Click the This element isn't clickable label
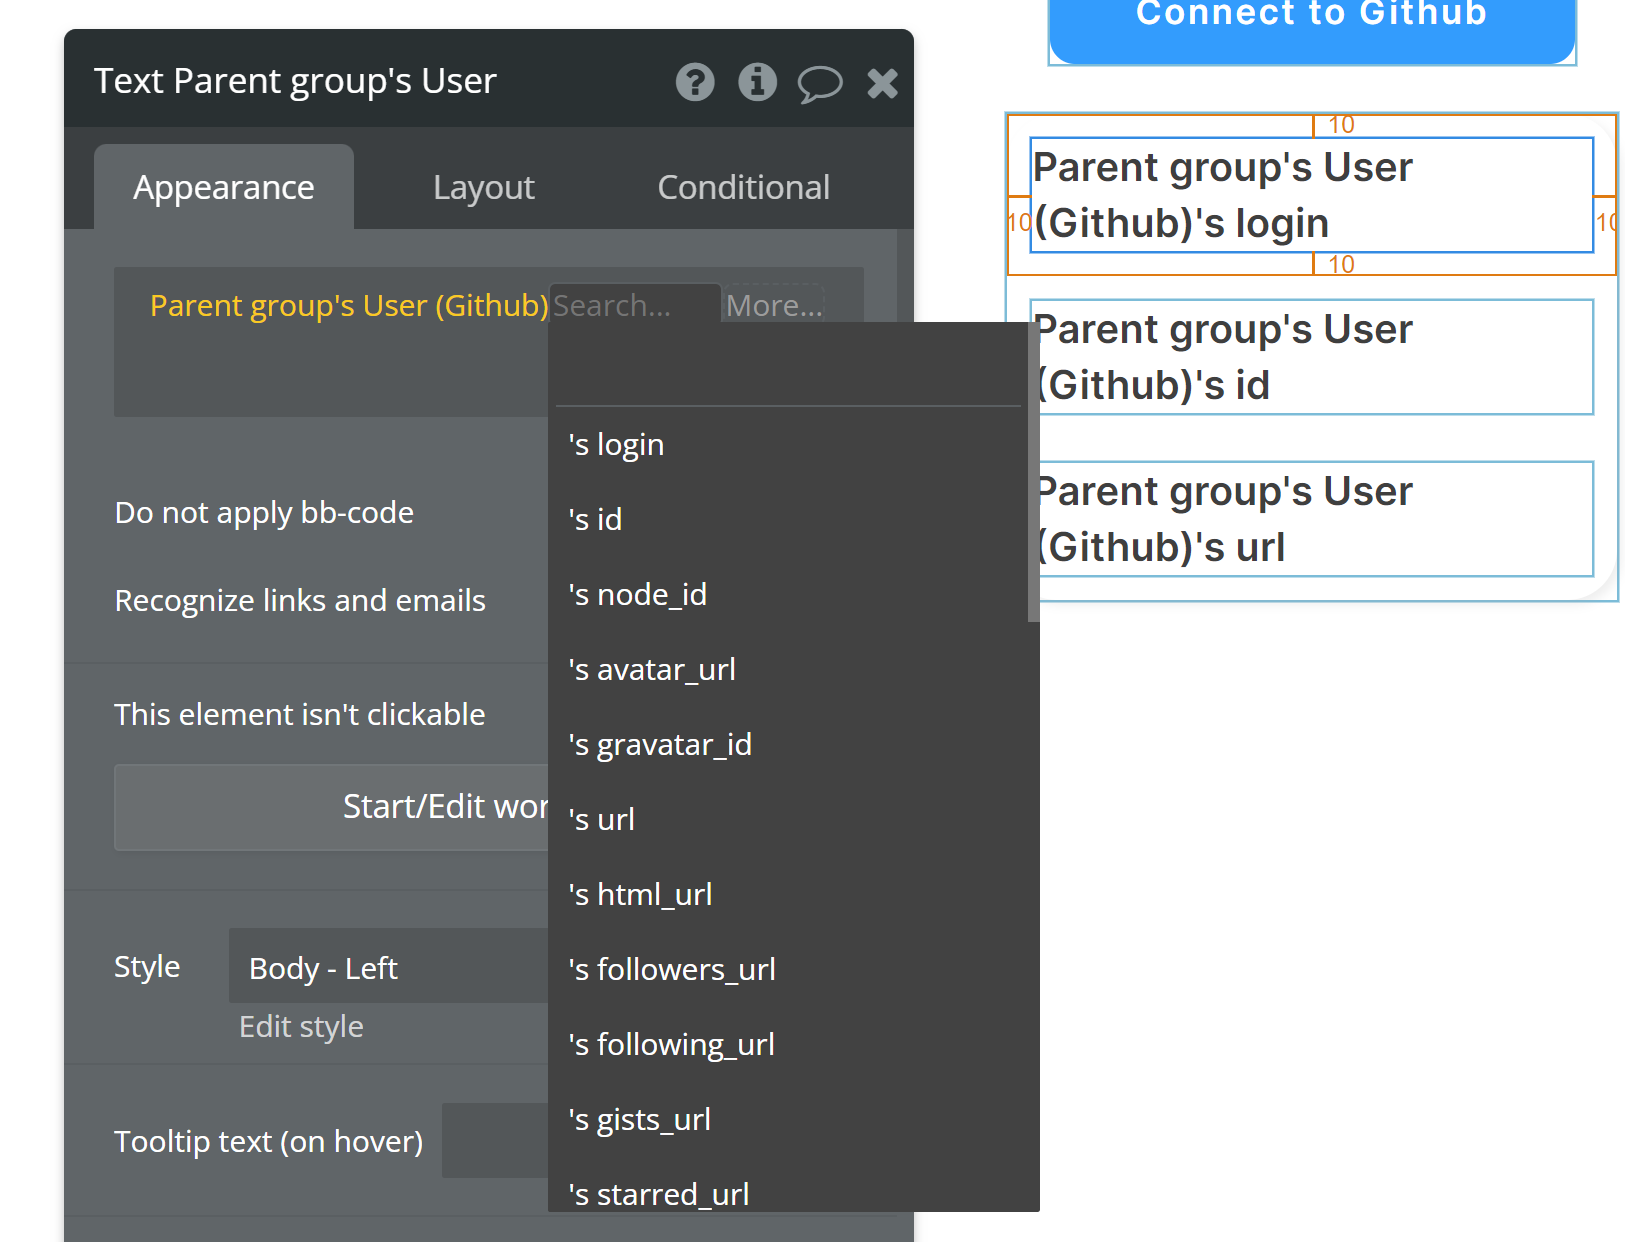The width and height of the screenshot is (1625, 1242). click(300, 714)
